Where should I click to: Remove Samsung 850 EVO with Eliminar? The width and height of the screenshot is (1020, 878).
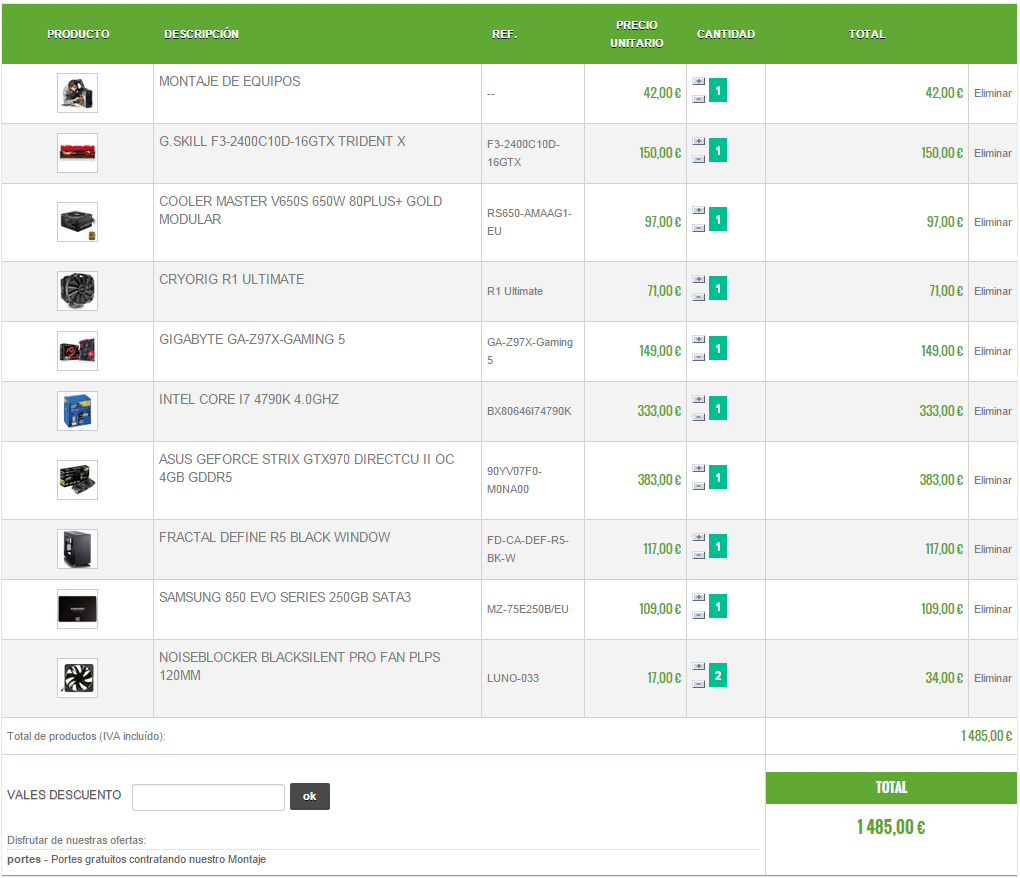(993, 609)
